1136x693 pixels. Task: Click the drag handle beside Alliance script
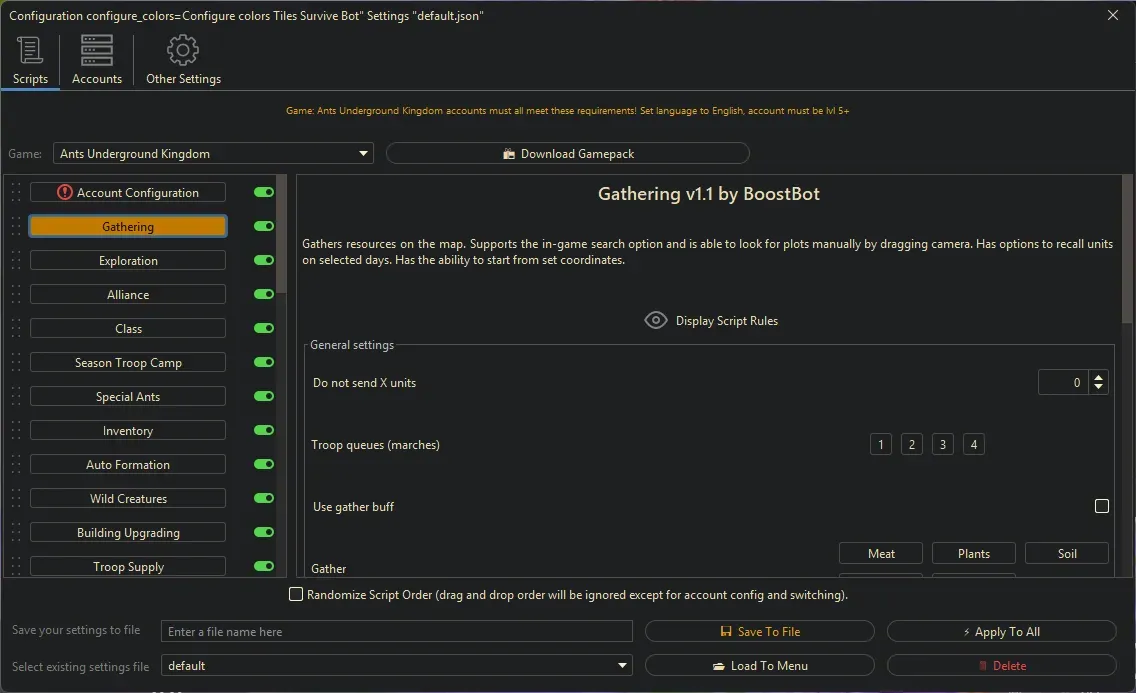[15, 295]
